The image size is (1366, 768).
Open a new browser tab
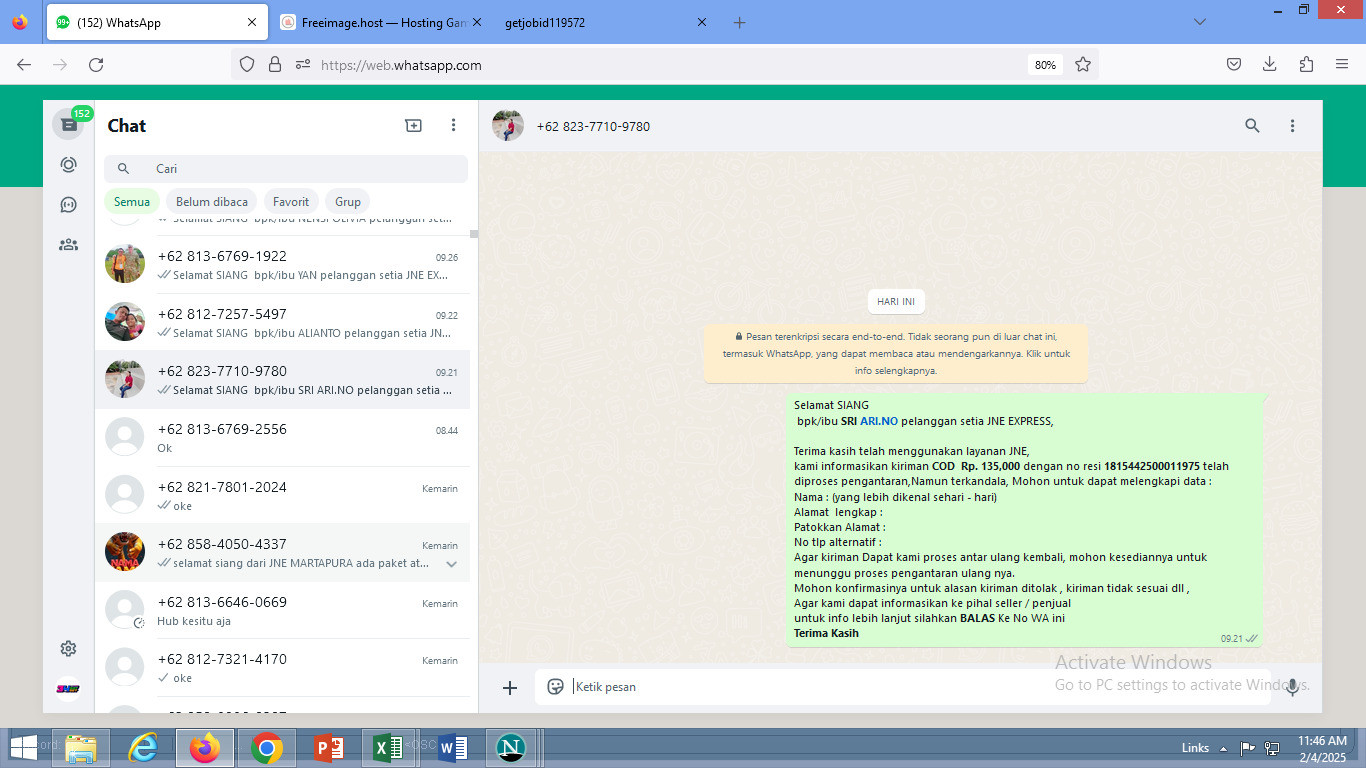point(739,22)
